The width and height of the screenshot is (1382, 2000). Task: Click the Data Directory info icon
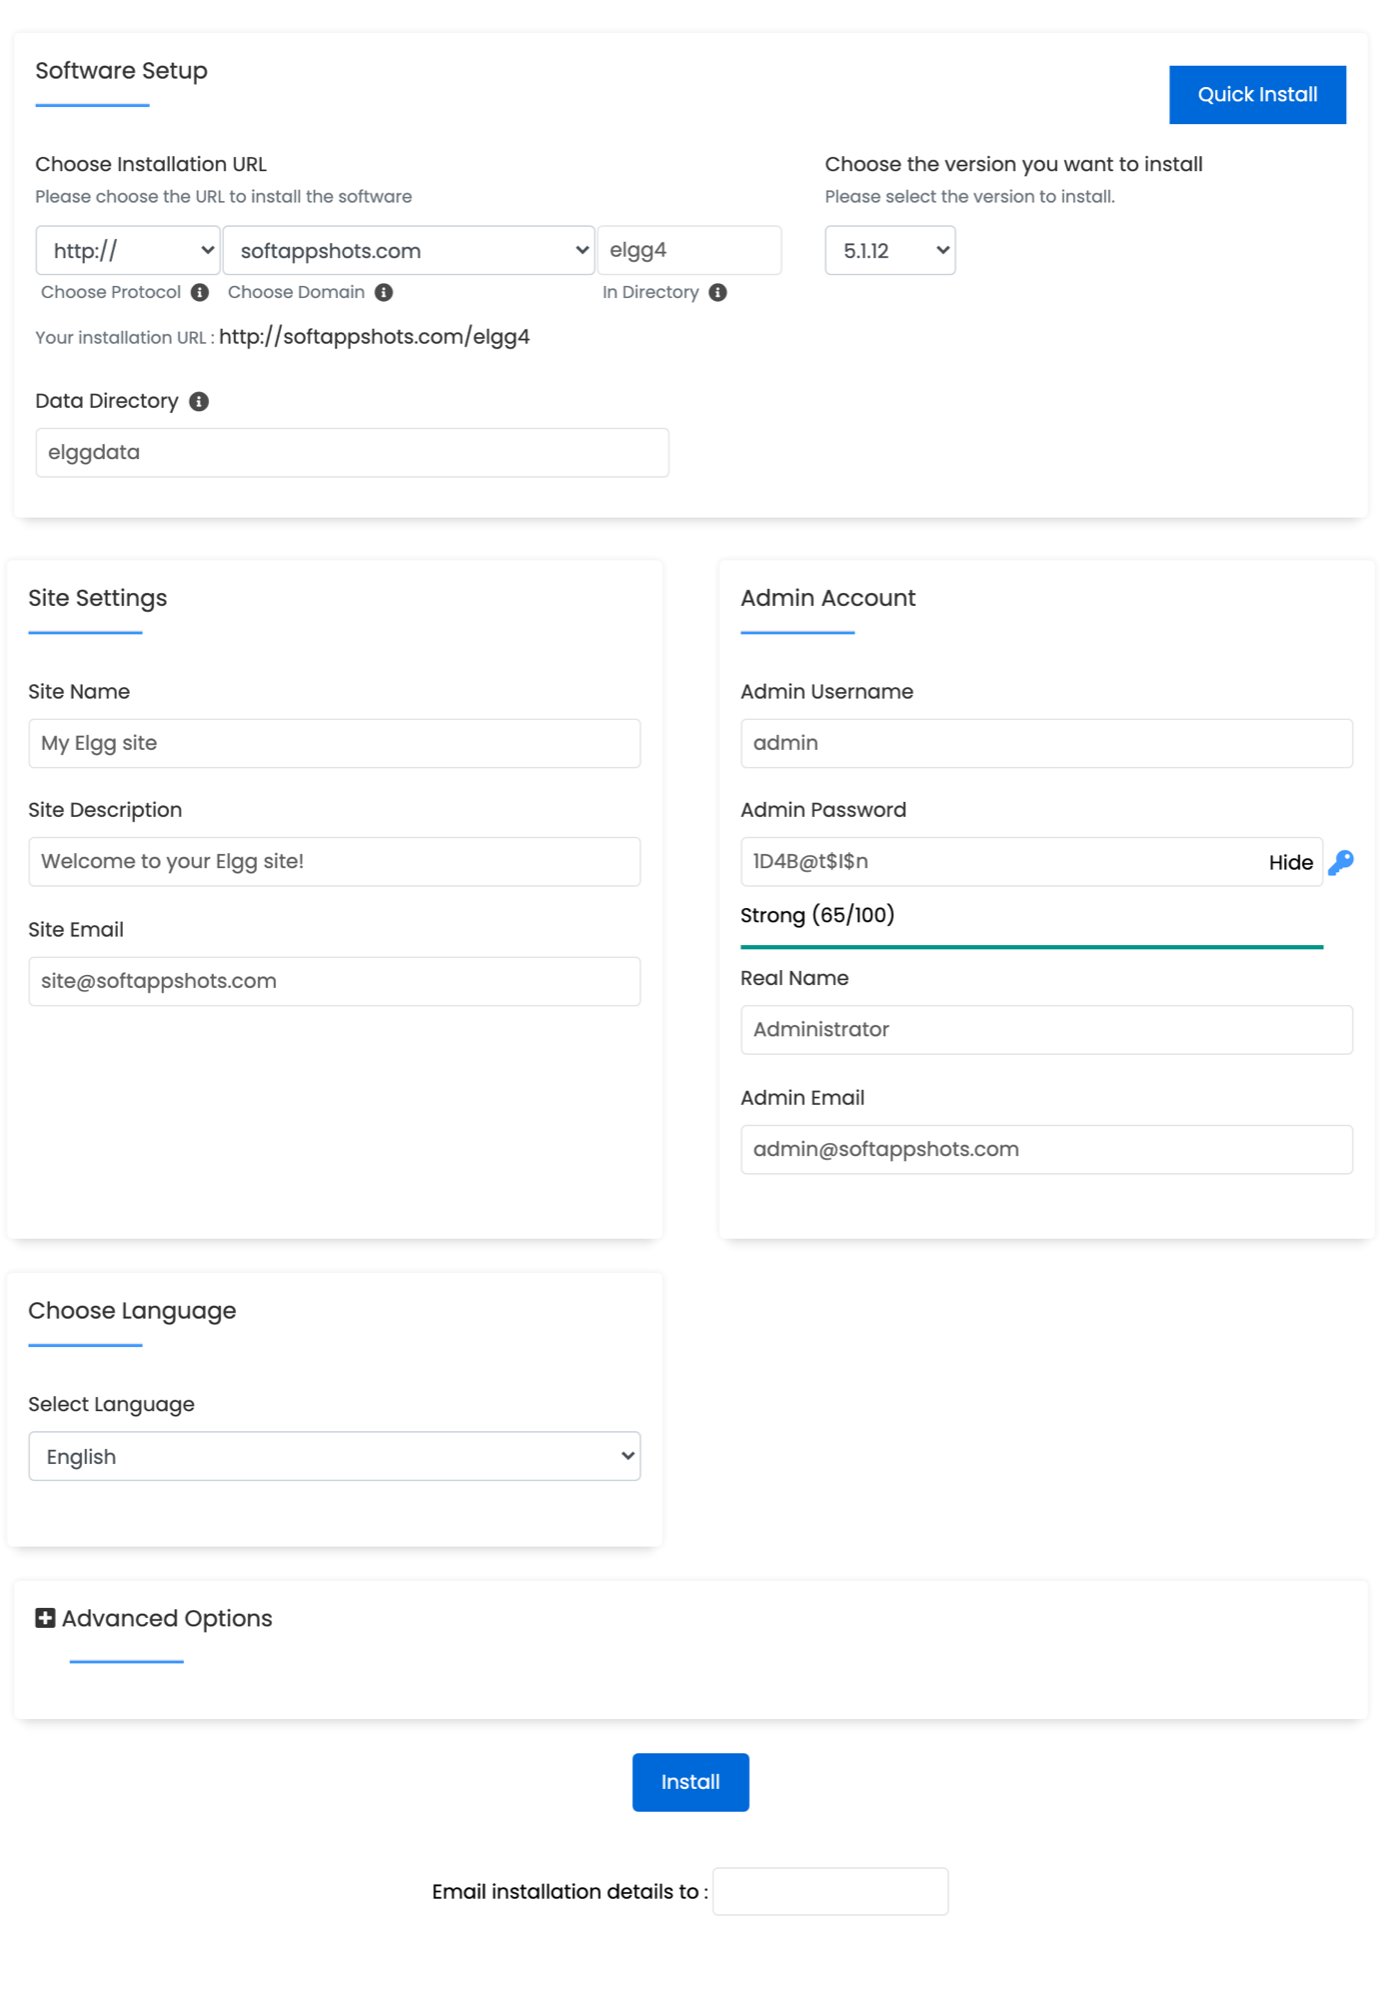[x=199, y=401]
